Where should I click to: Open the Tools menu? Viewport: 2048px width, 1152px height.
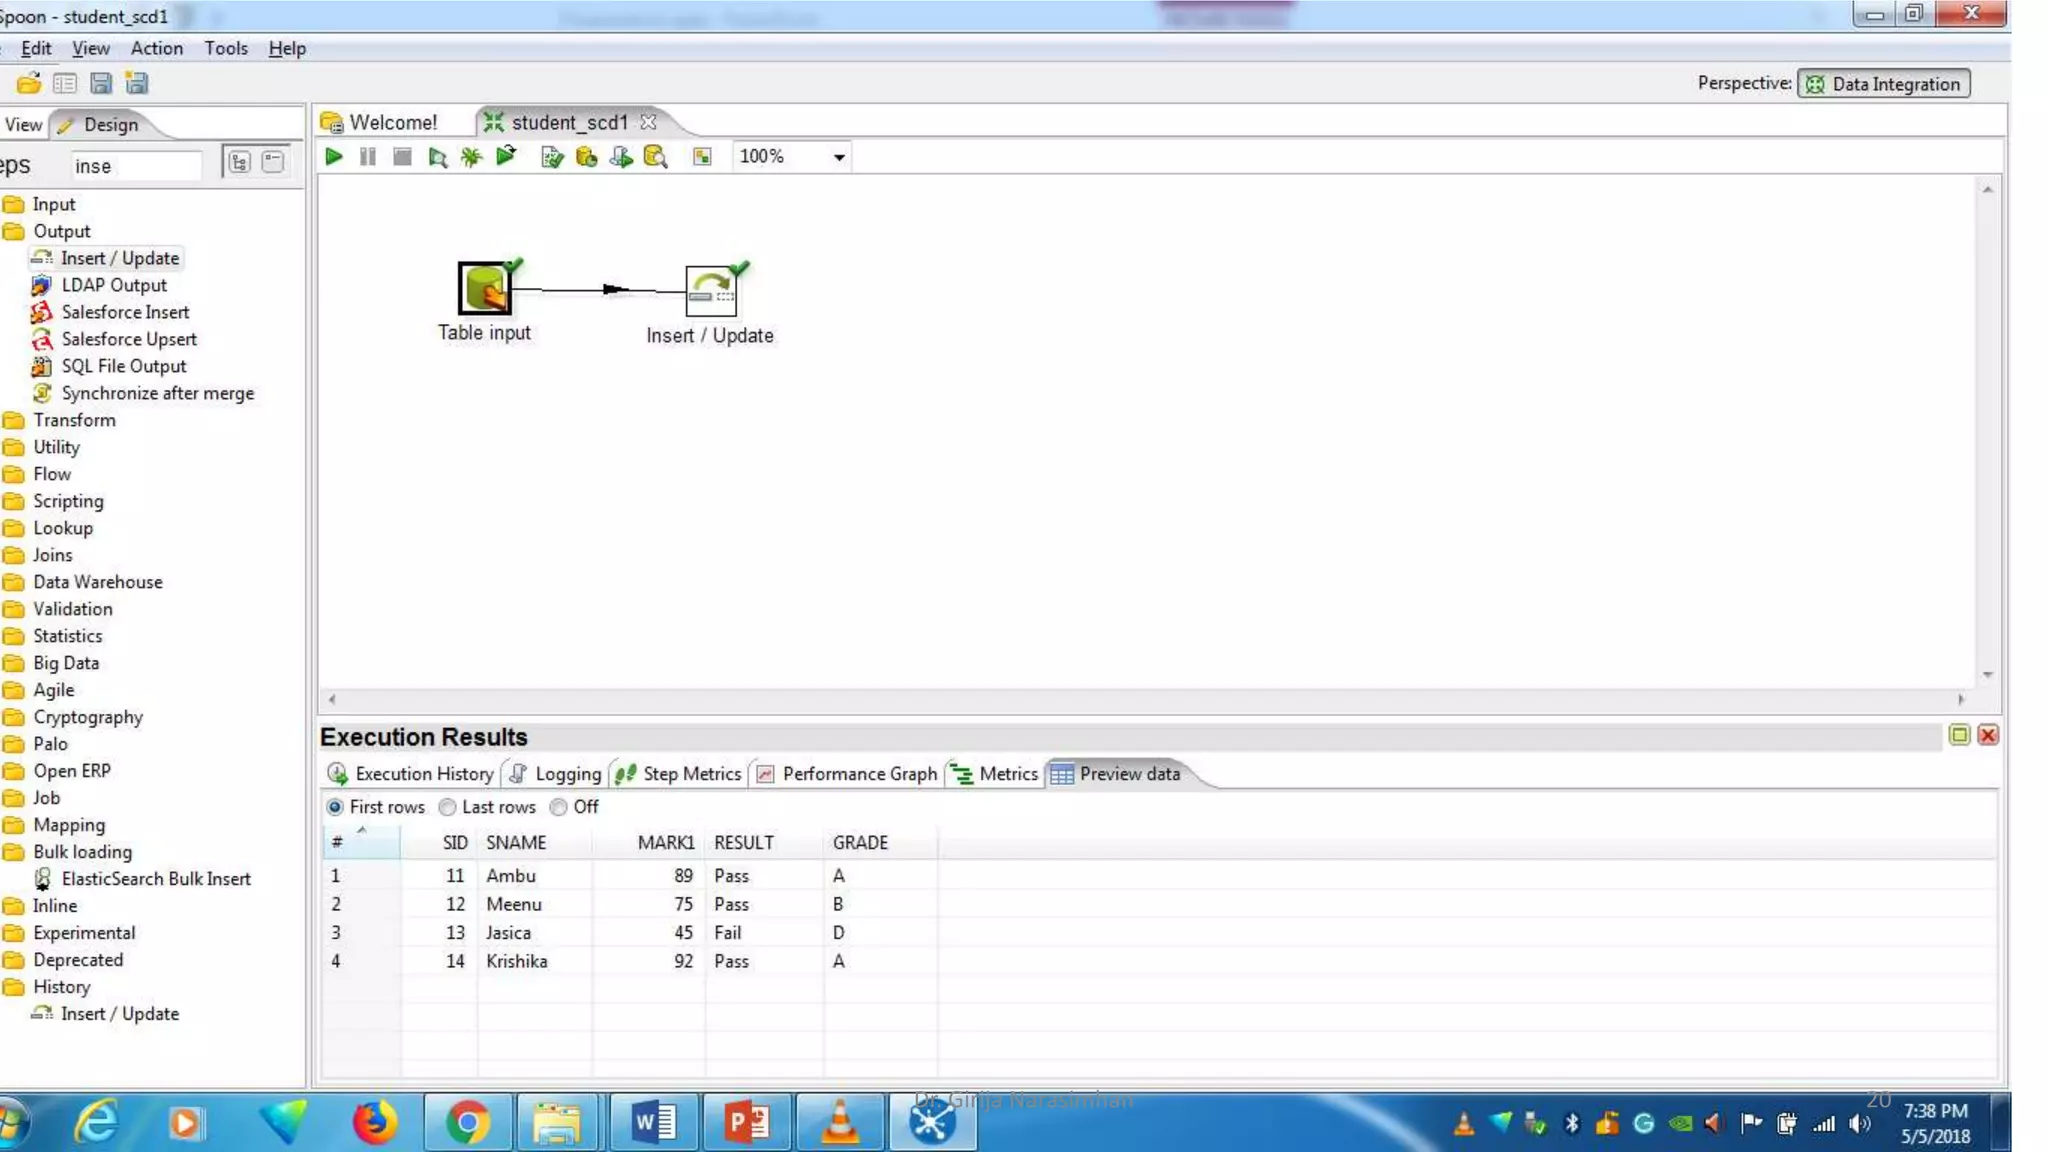(x=226, y=48)
